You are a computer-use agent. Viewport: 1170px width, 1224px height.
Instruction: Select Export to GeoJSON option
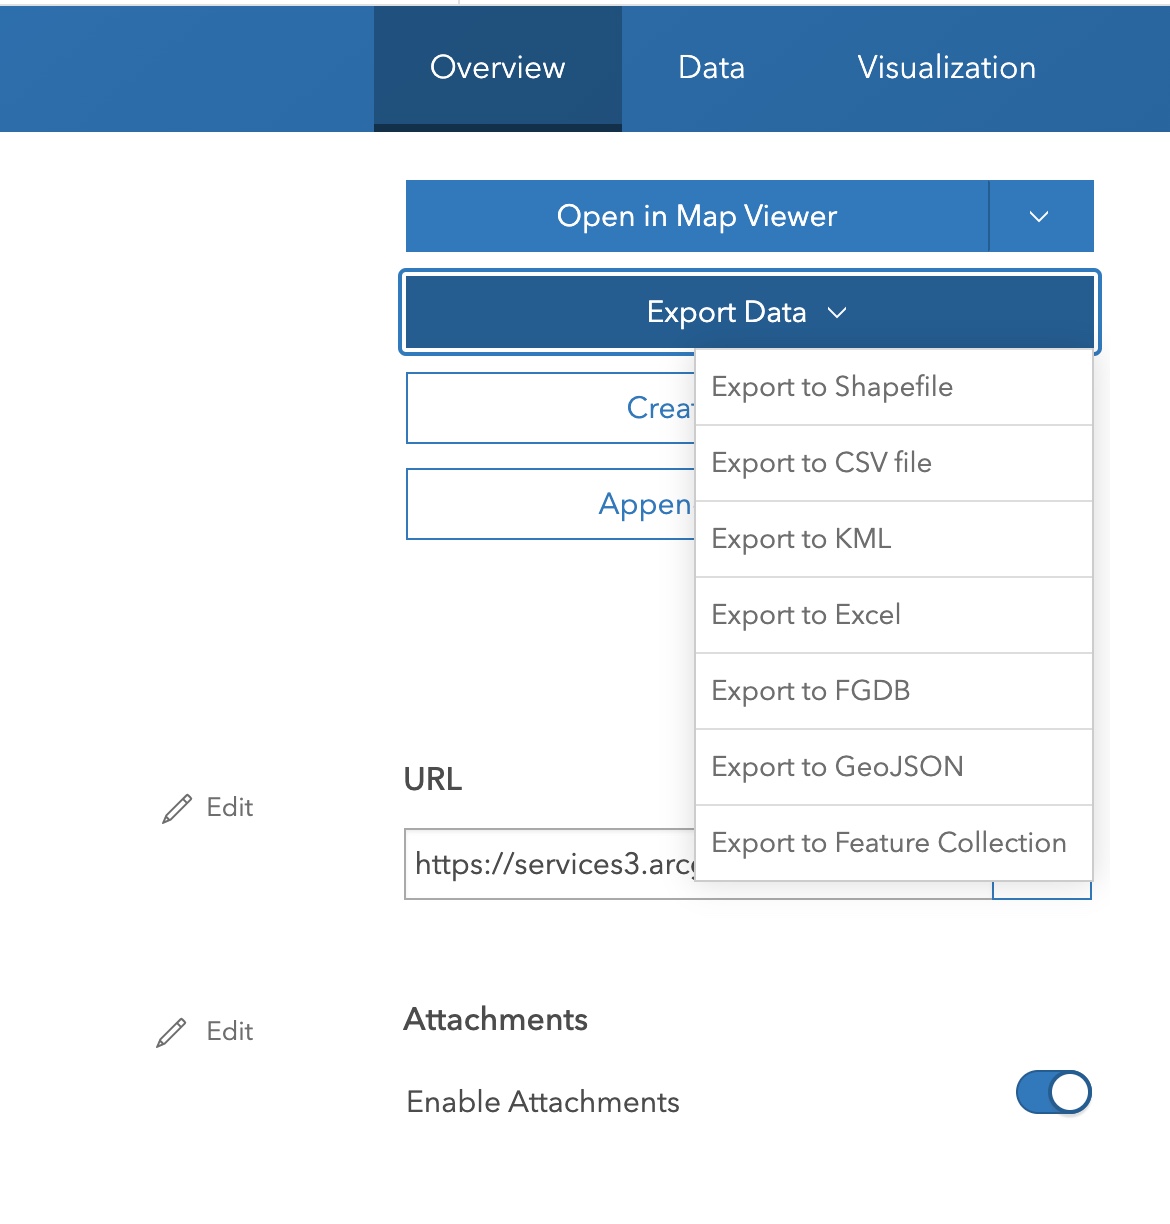coord(837,767)
